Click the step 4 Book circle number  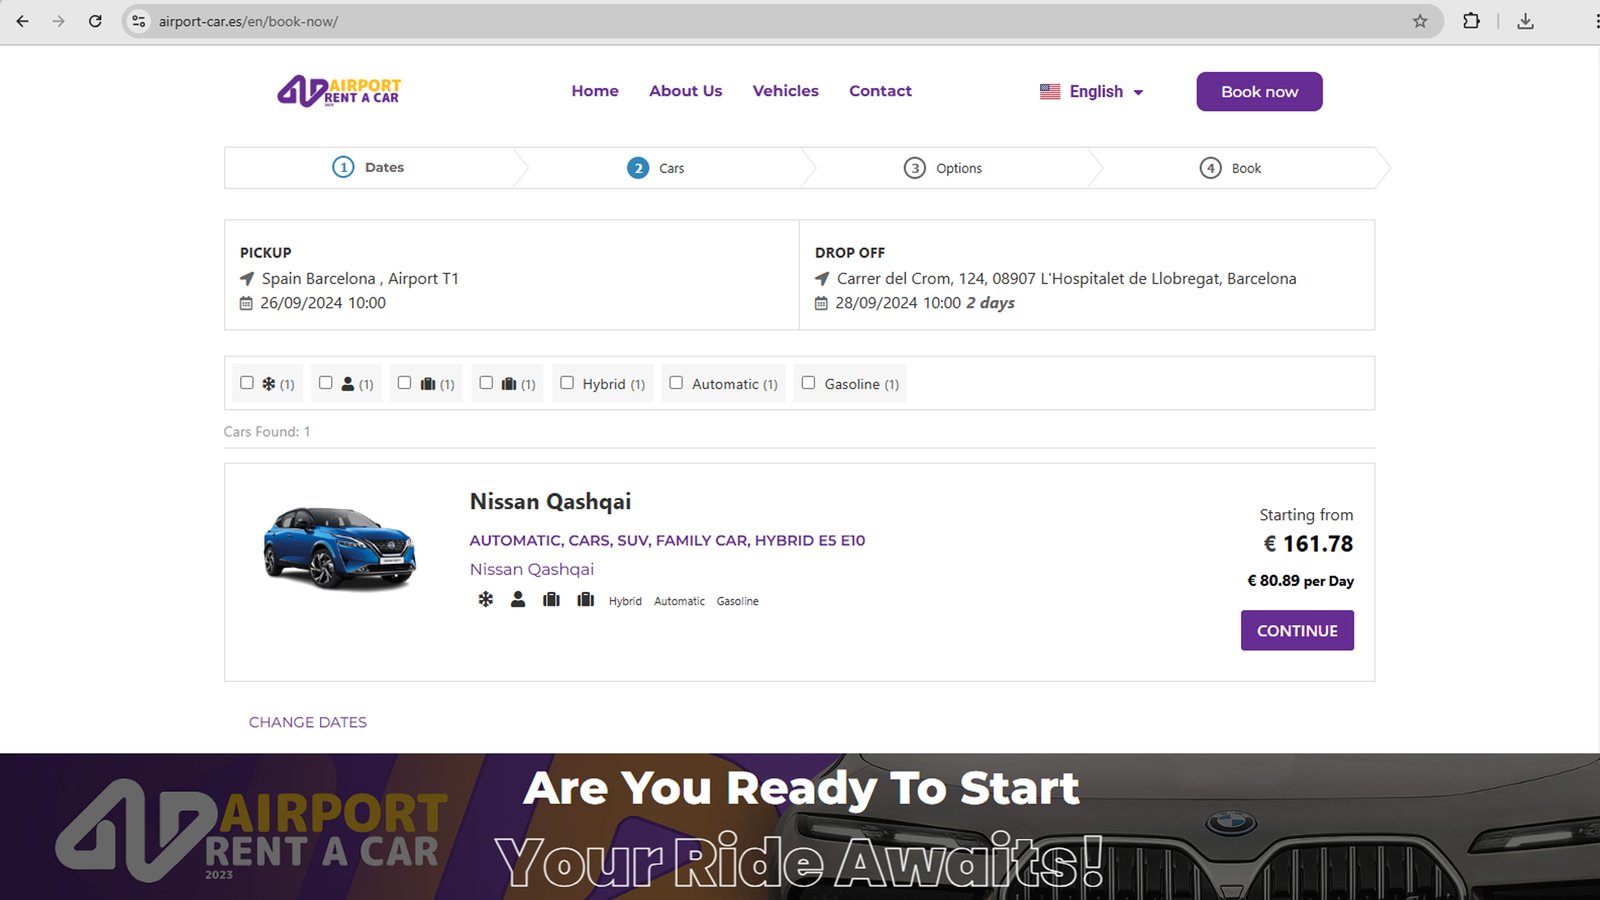1210,168
